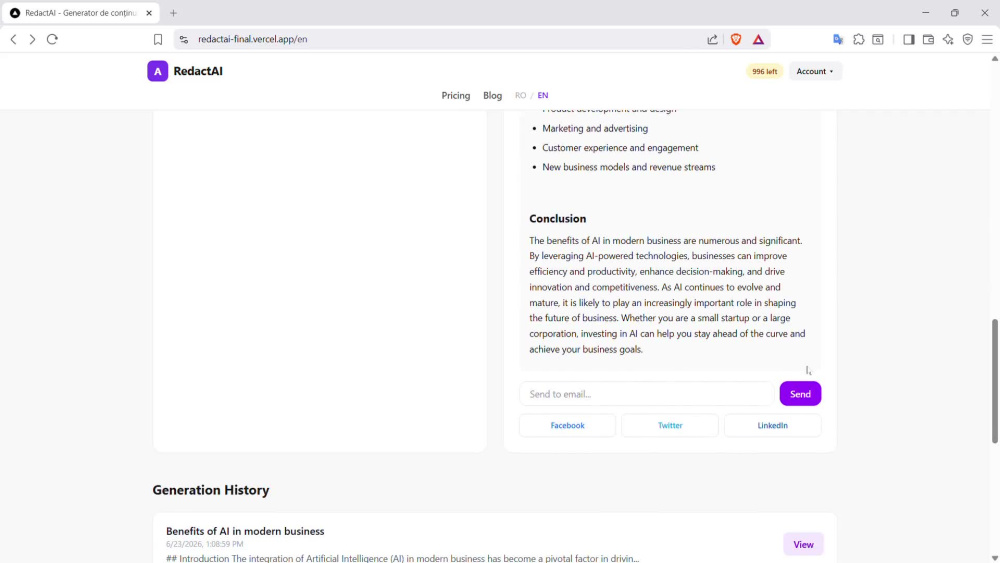Close the RedactAI browser tab
The height and width of the screenshot is (563, 1000).
point(149,13)
